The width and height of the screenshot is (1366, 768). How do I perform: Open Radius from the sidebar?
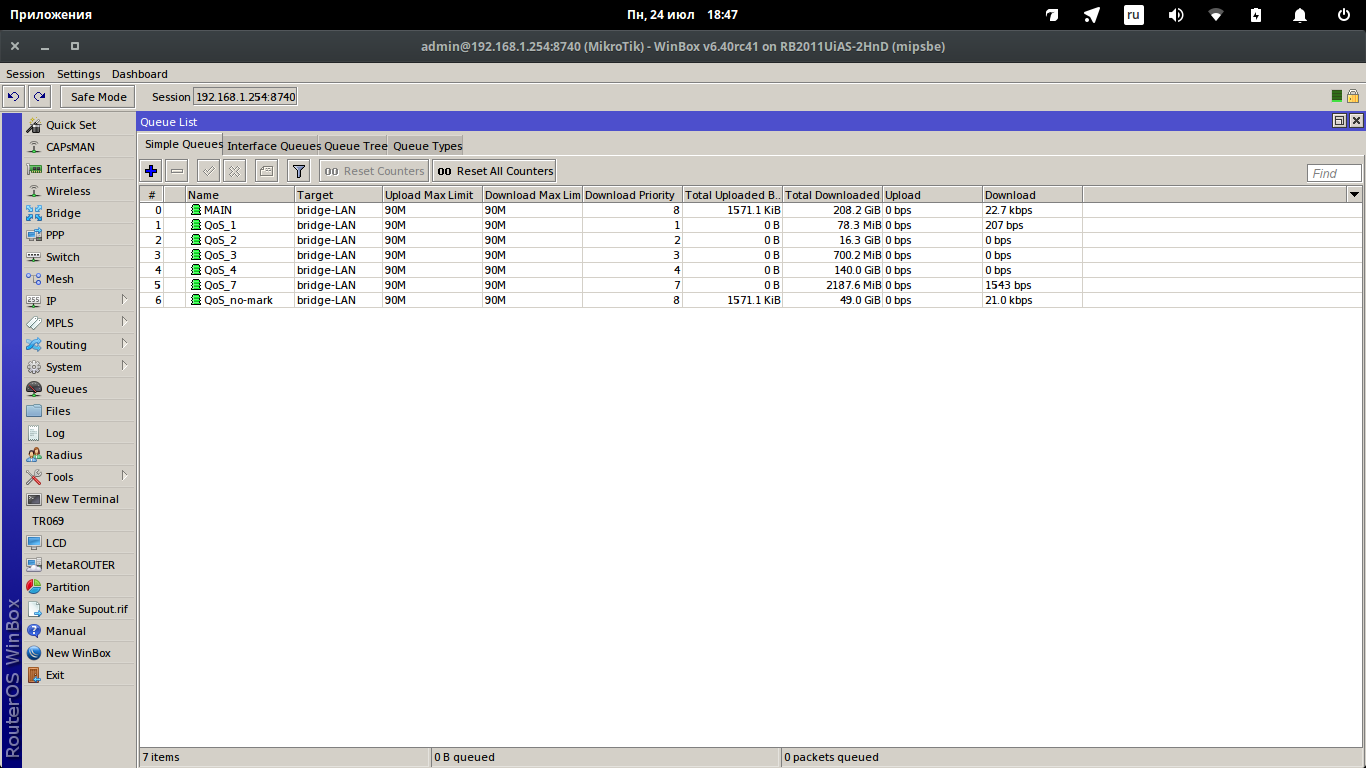[x=79, y=455]
